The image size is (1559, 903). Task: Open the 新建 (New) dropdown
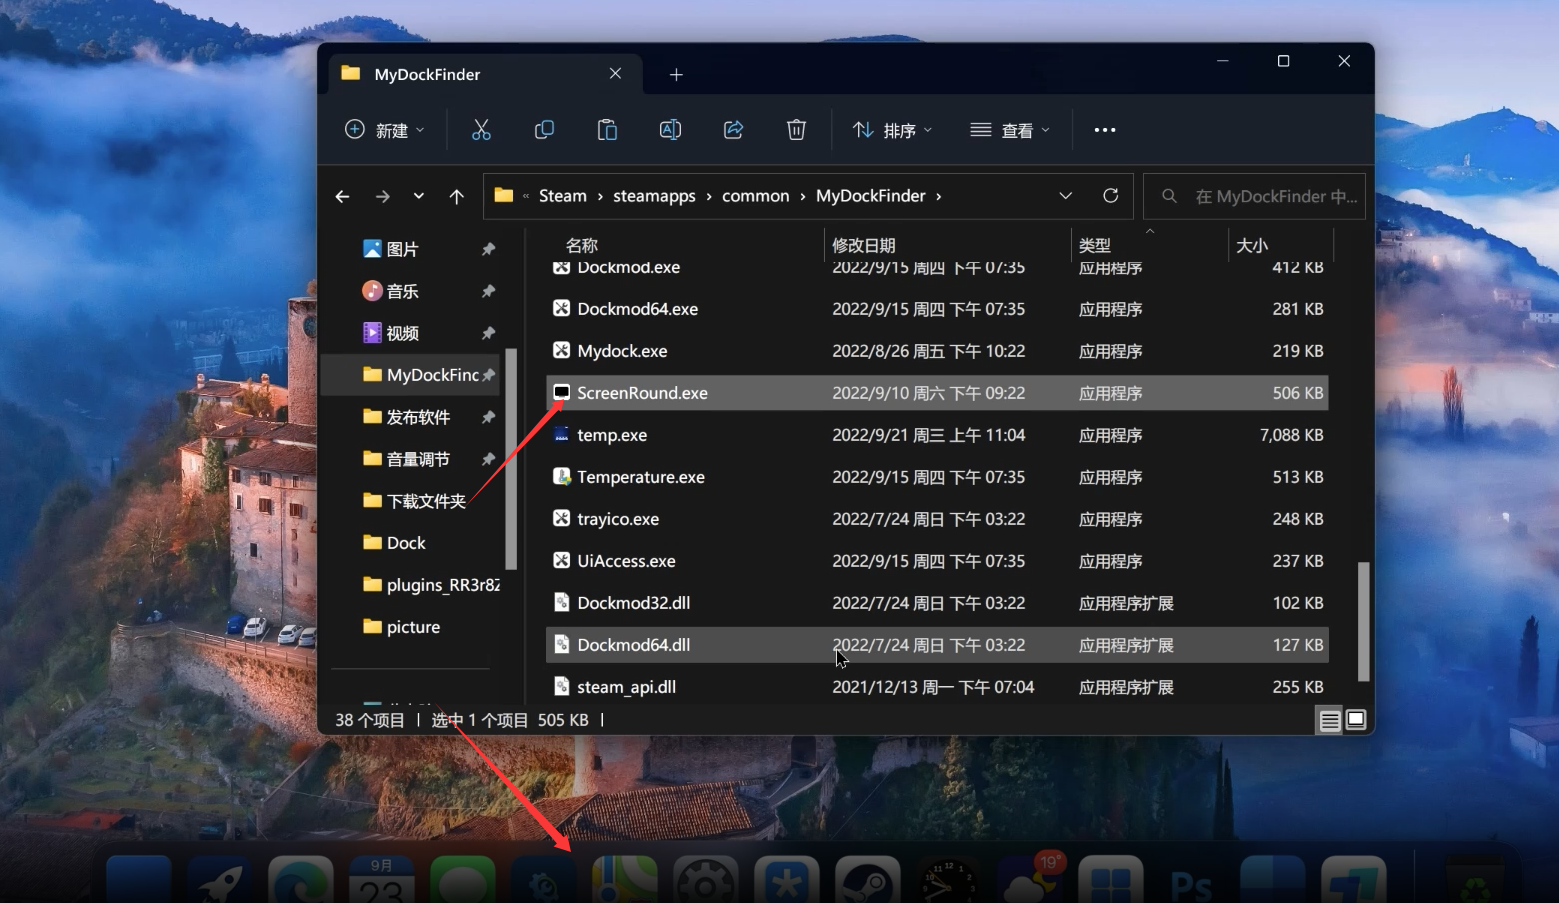385,130
